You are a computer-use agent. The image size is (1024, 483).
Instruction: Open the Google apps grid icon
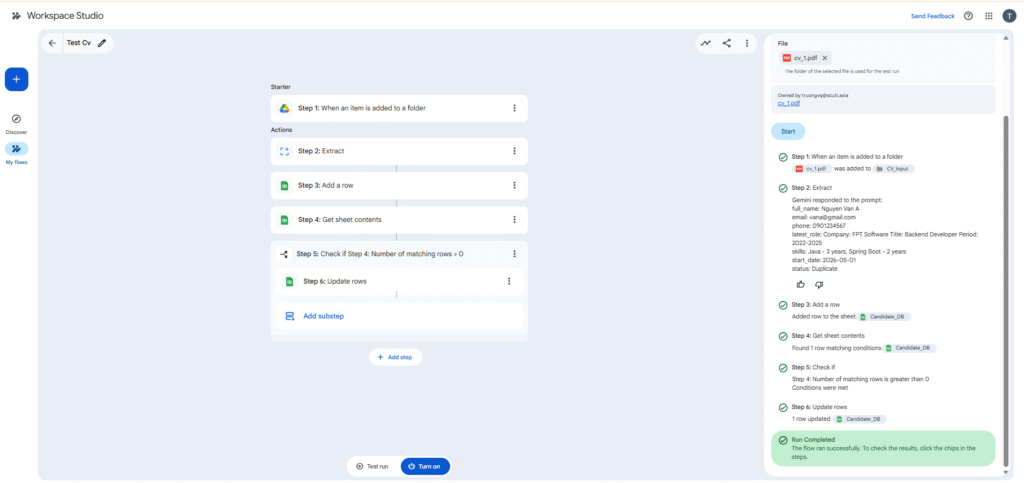[989, 16]
